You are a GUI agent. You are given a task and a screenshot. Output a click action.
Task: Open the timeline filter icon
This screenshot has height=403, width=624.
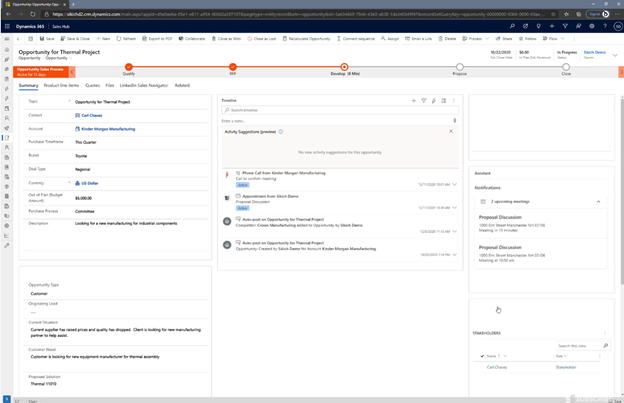pos(423,101)
